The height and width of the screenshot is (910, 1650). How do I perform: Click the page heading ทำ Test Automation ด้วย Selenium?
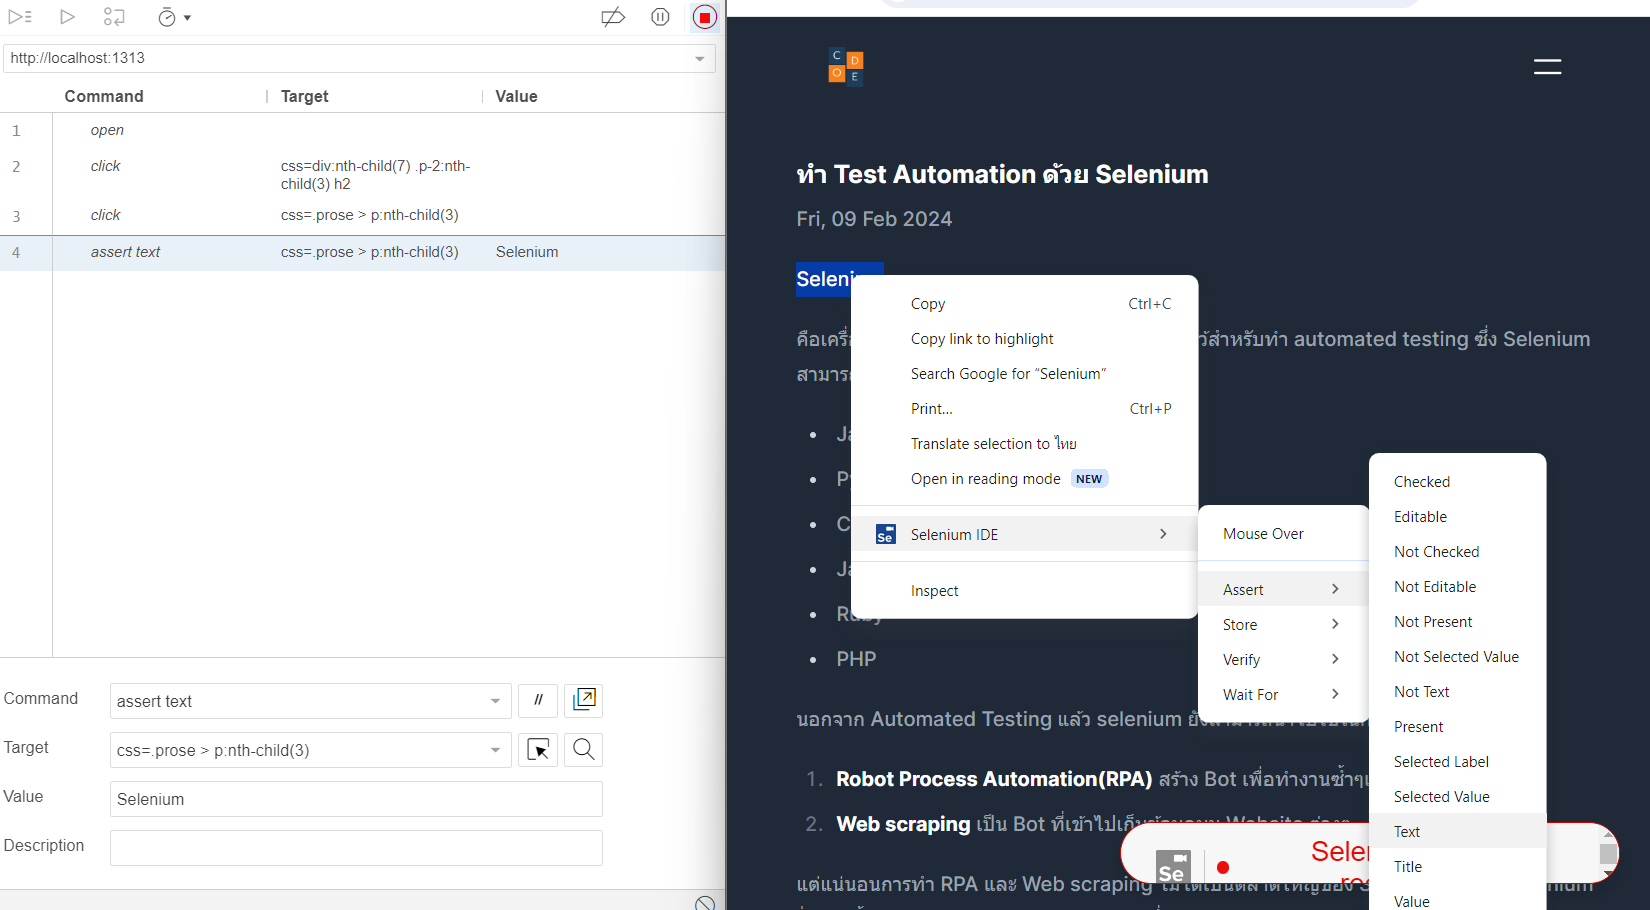click(x=1002, y=174)
